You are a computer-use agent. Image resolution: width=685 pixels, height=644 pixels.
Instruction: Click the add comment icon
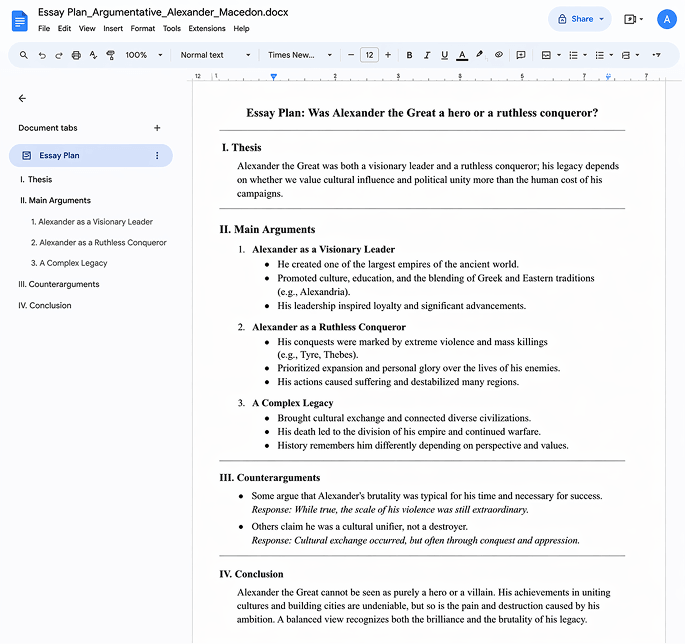520,55
